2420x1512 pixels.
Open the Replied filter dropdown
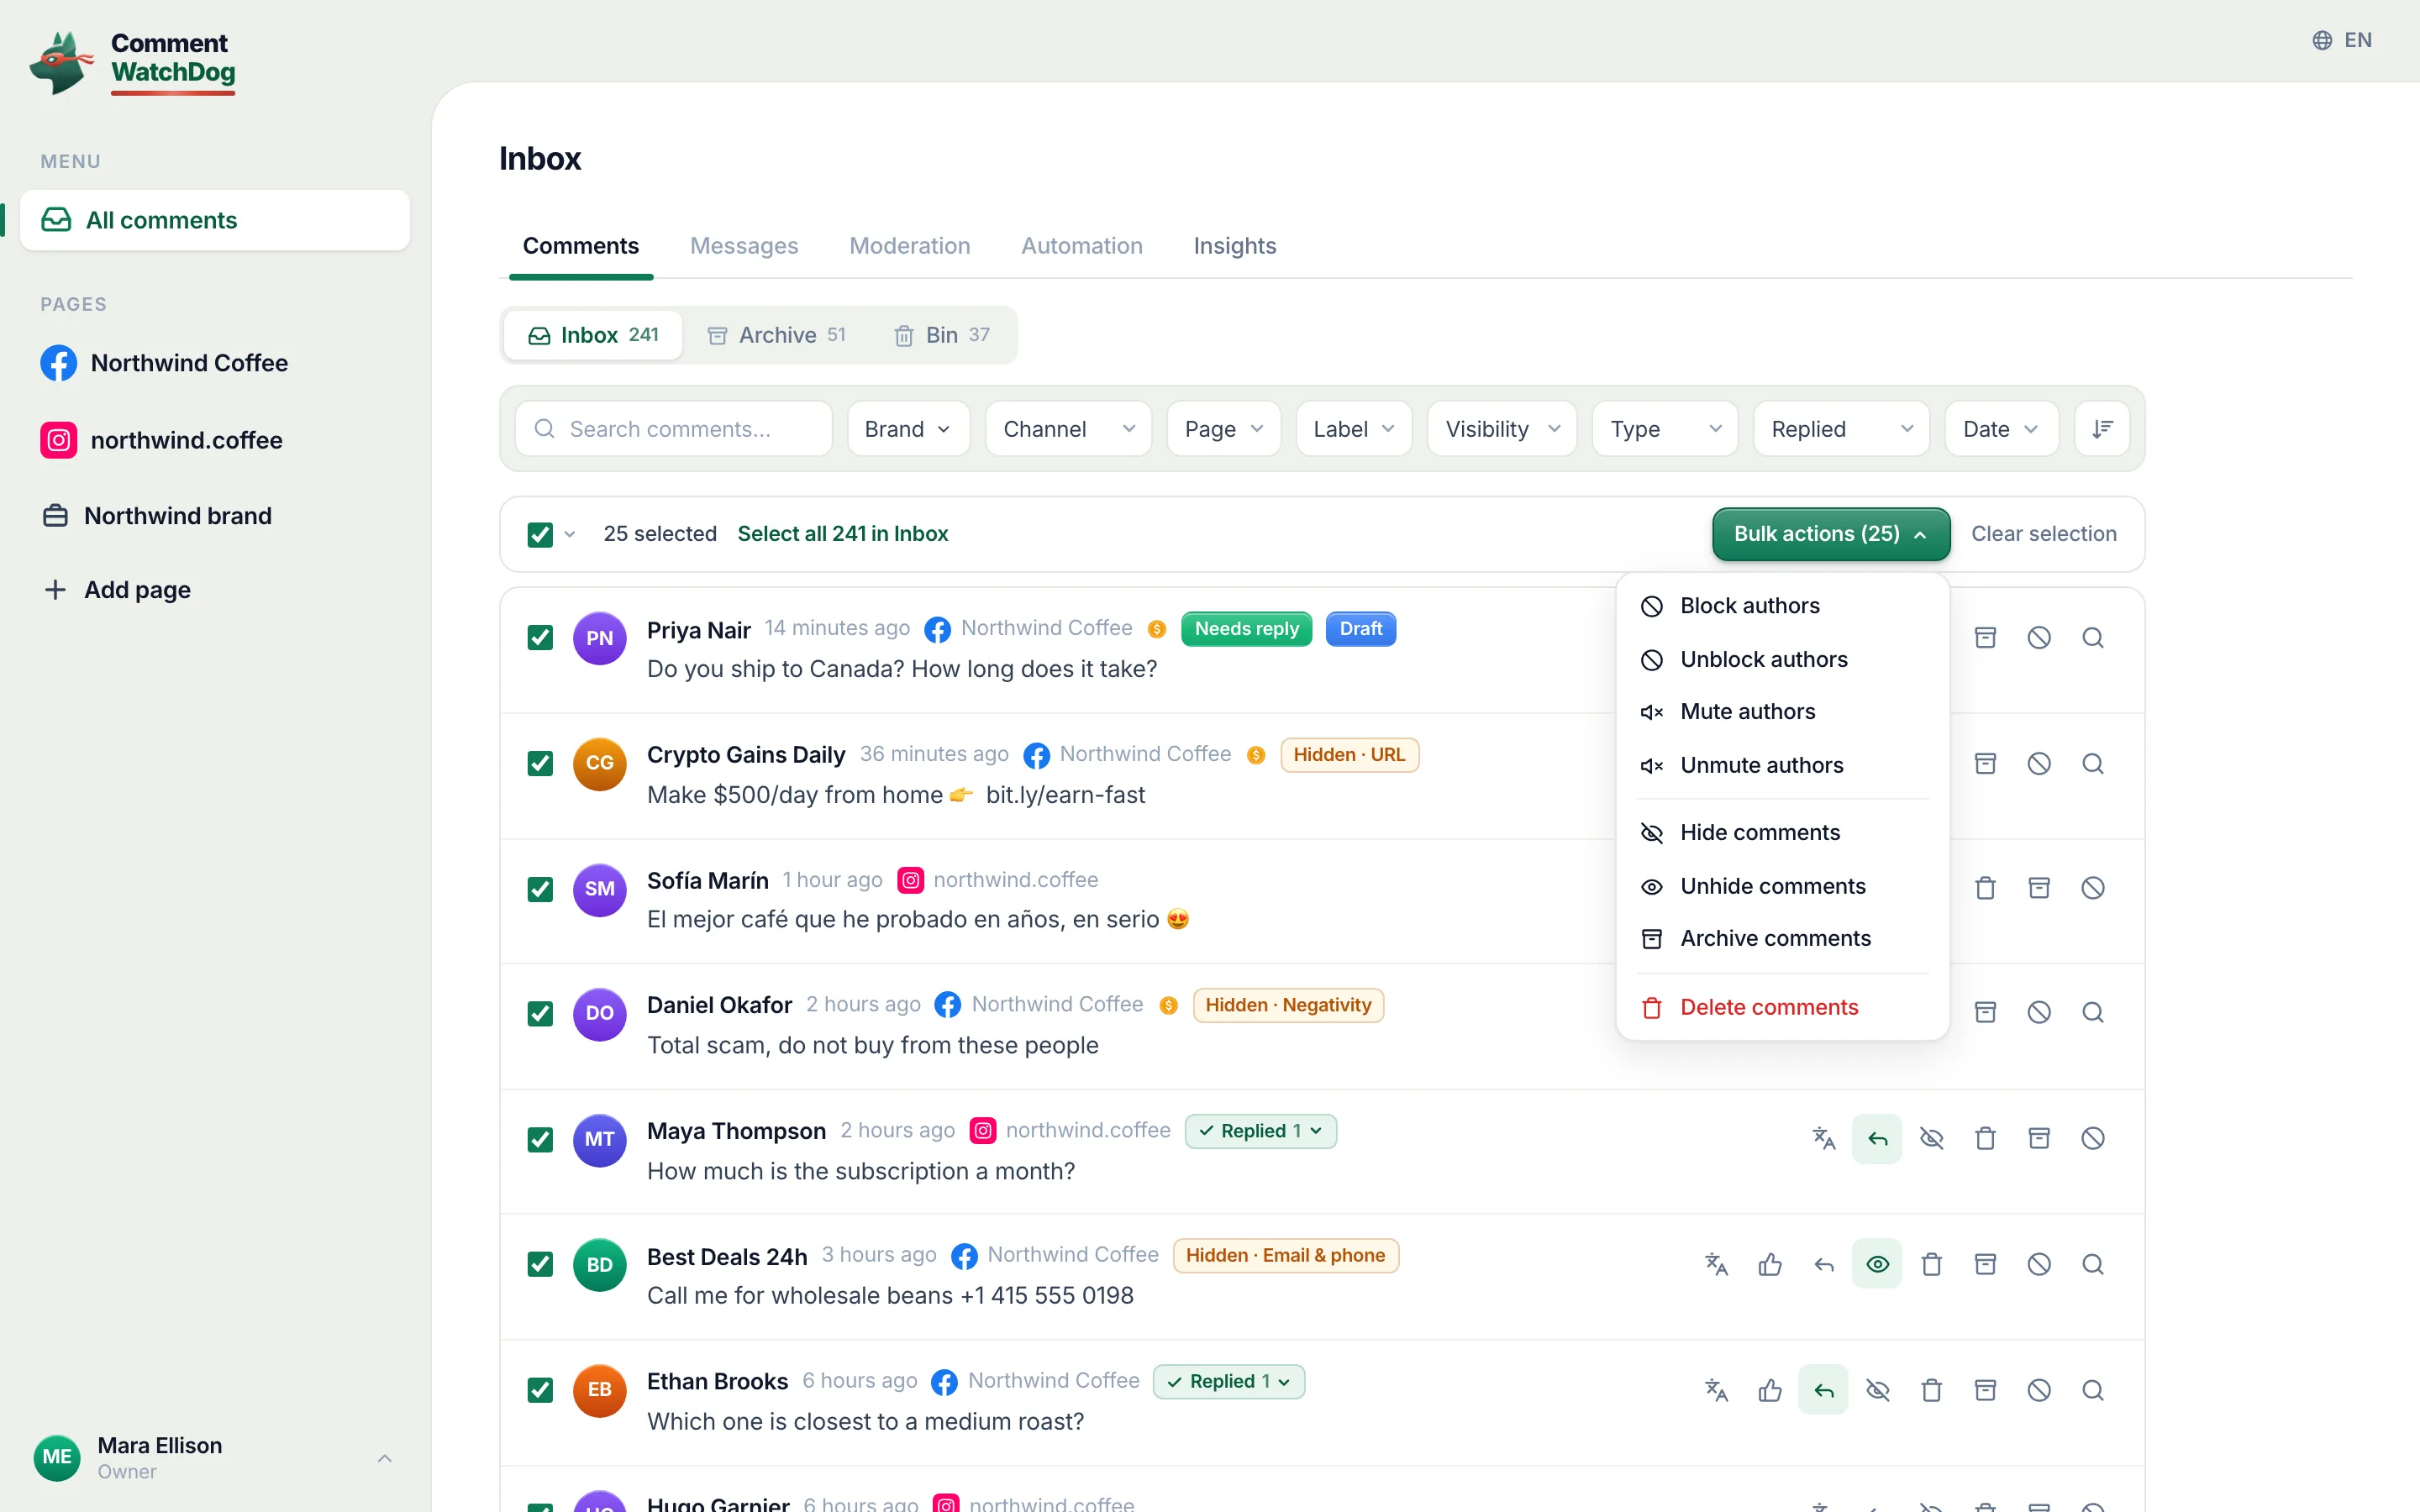pyautogui.click(x=1841, y=429)
